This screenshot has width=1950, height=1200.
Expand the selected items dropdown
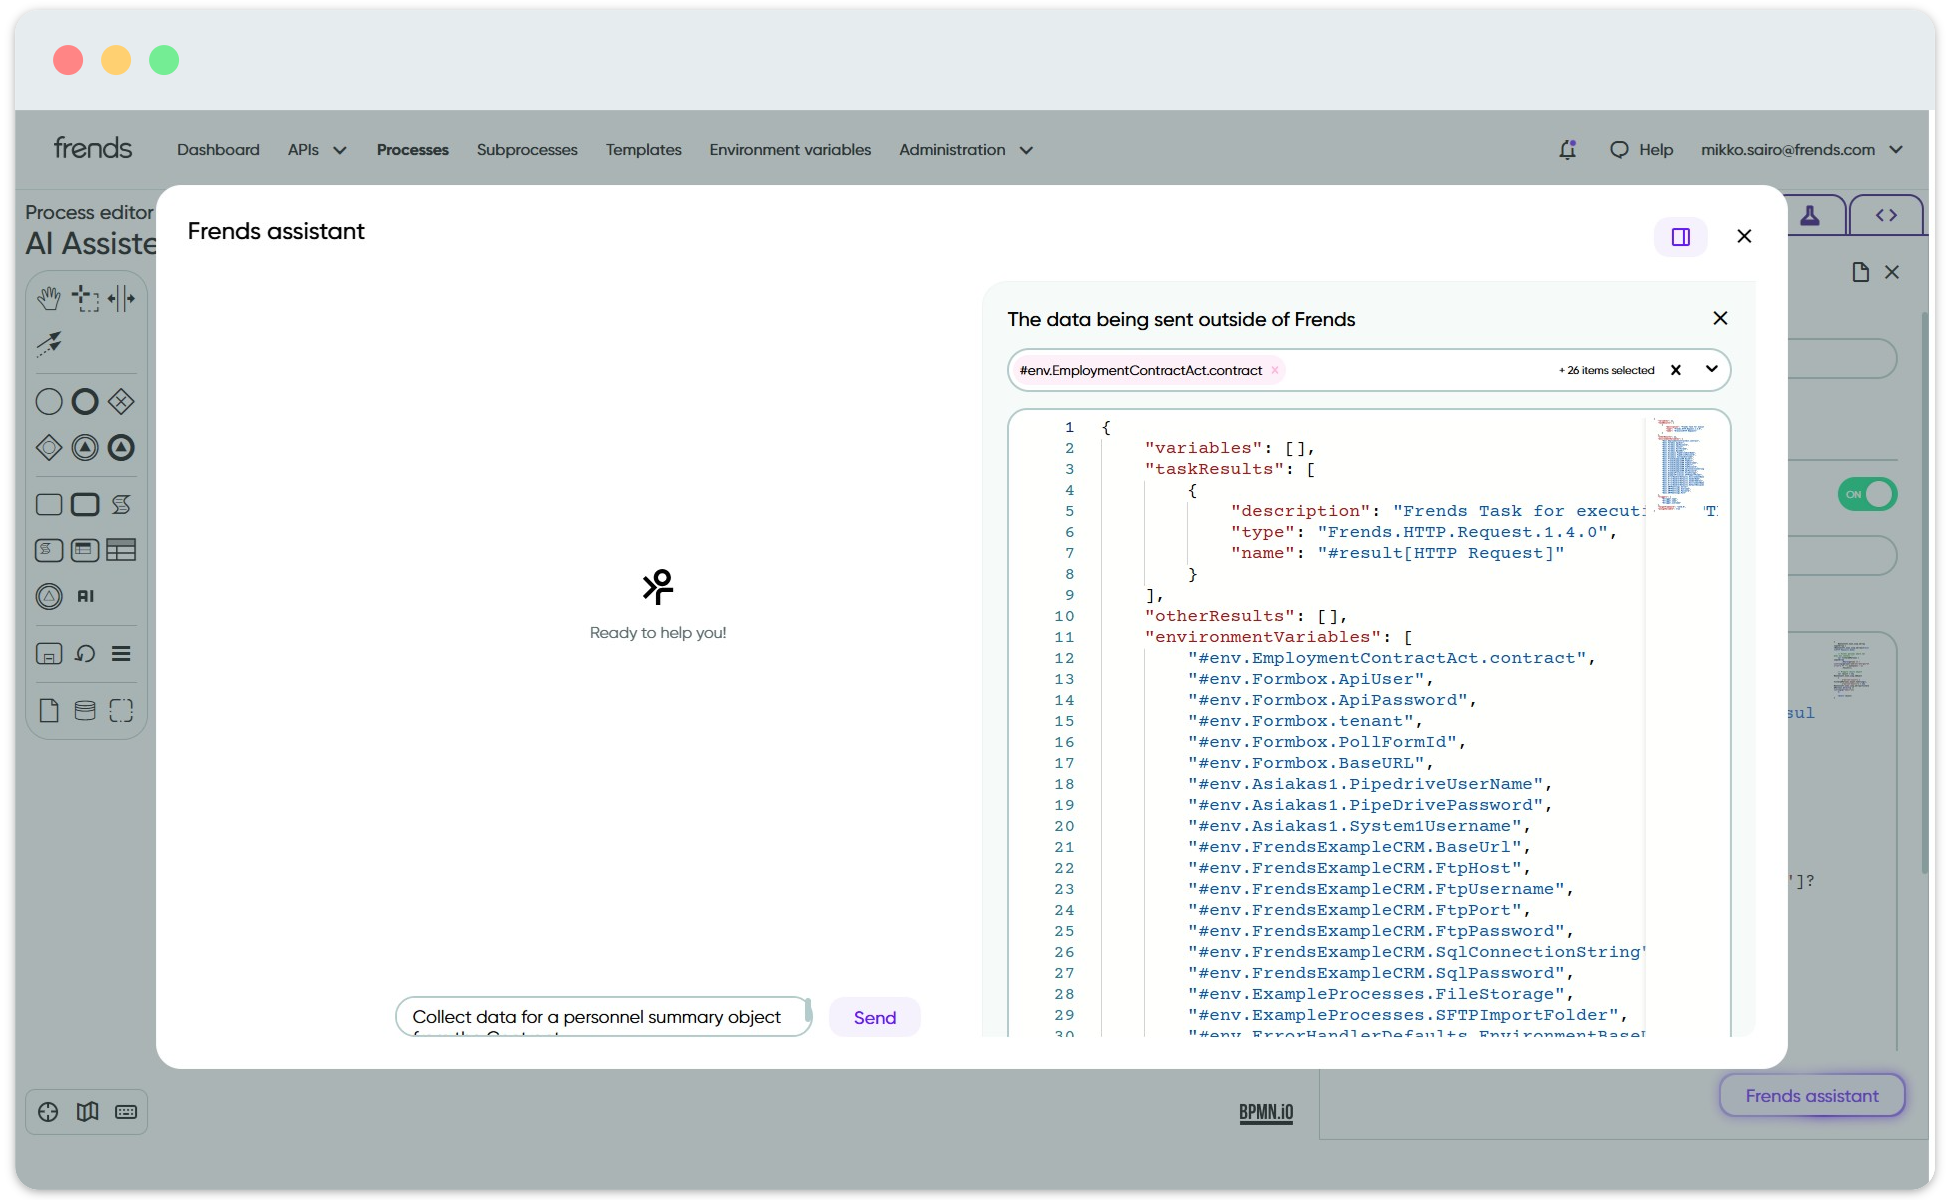click(1712, 369)
